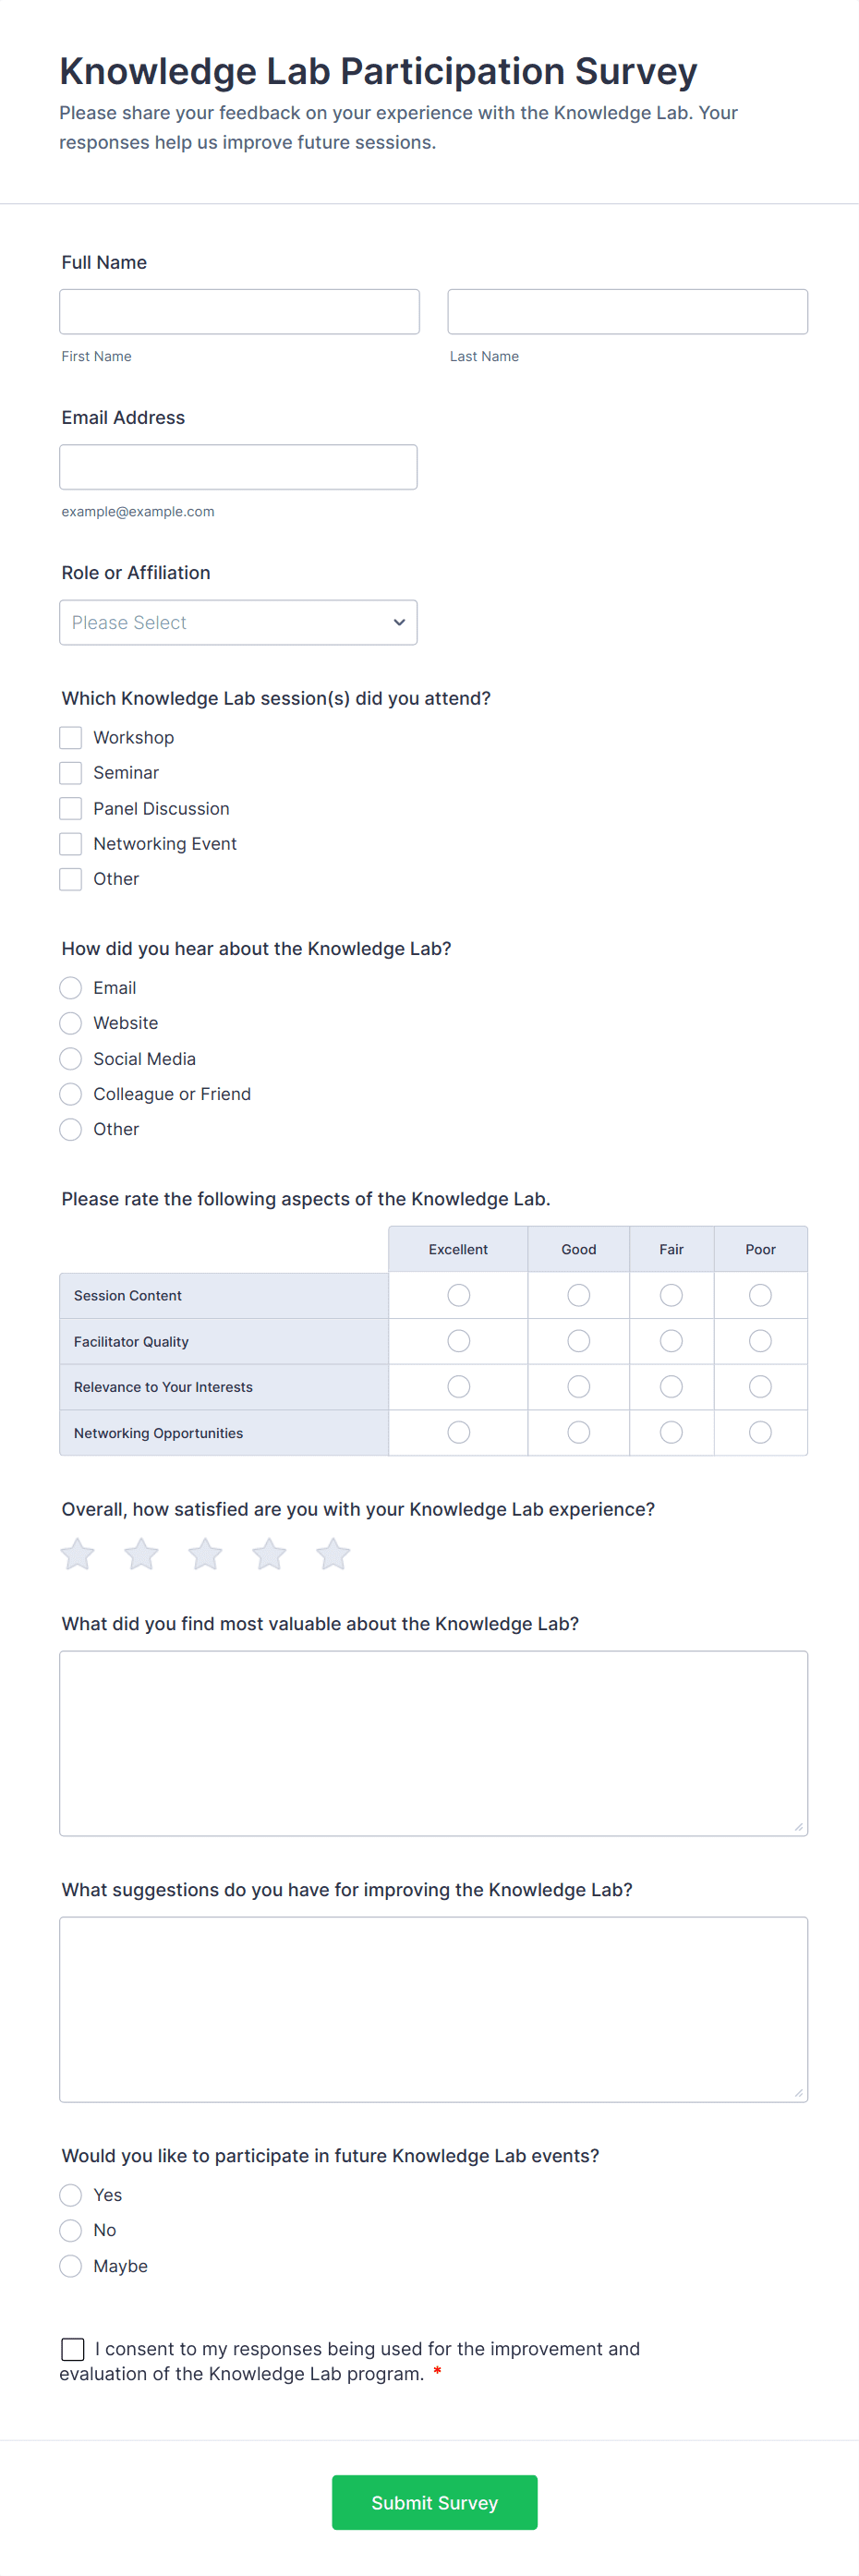Select the fifth star for overall satisfaction

click(333, 1554)
